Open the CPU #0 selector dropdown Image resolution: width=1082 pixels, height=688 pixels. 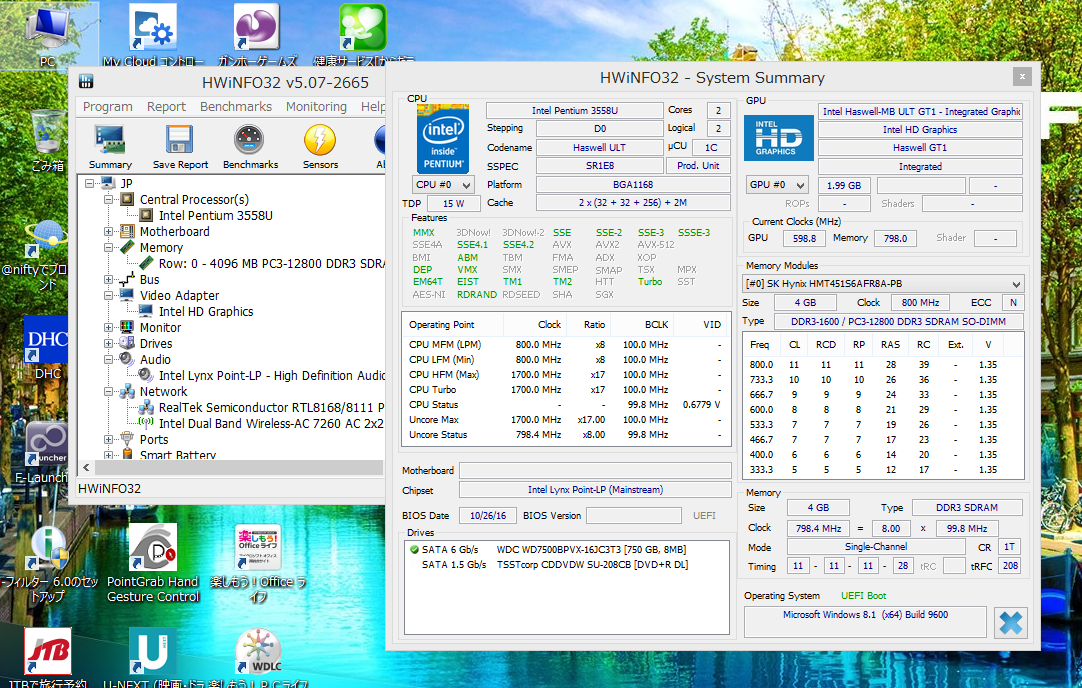(443, 185)
